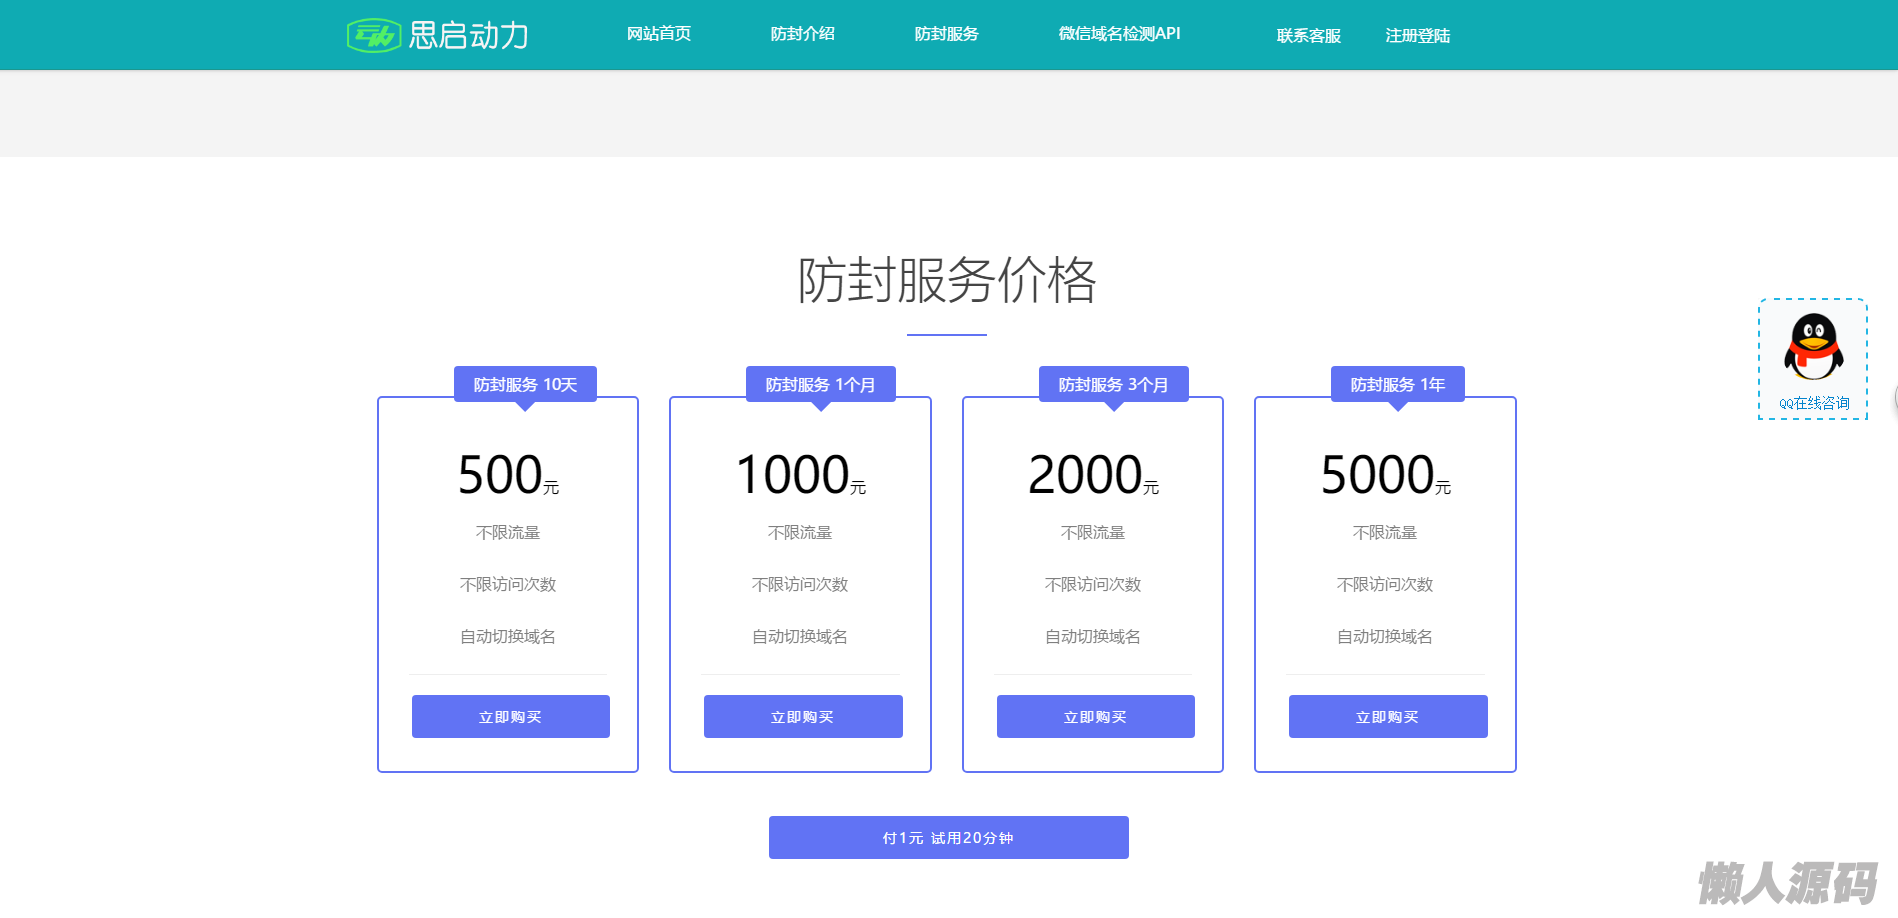This screenshot has height=918, width=1898.
Task: Click 立即购买 for 1000元 plan
Action: pyautogui.click(x=803, y=717)
